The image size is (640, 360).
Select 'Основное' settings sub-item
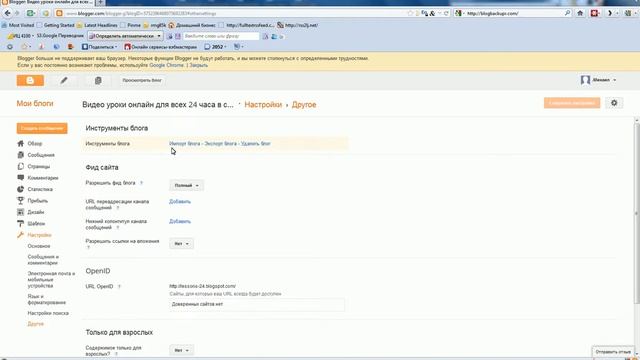point(39,246)
